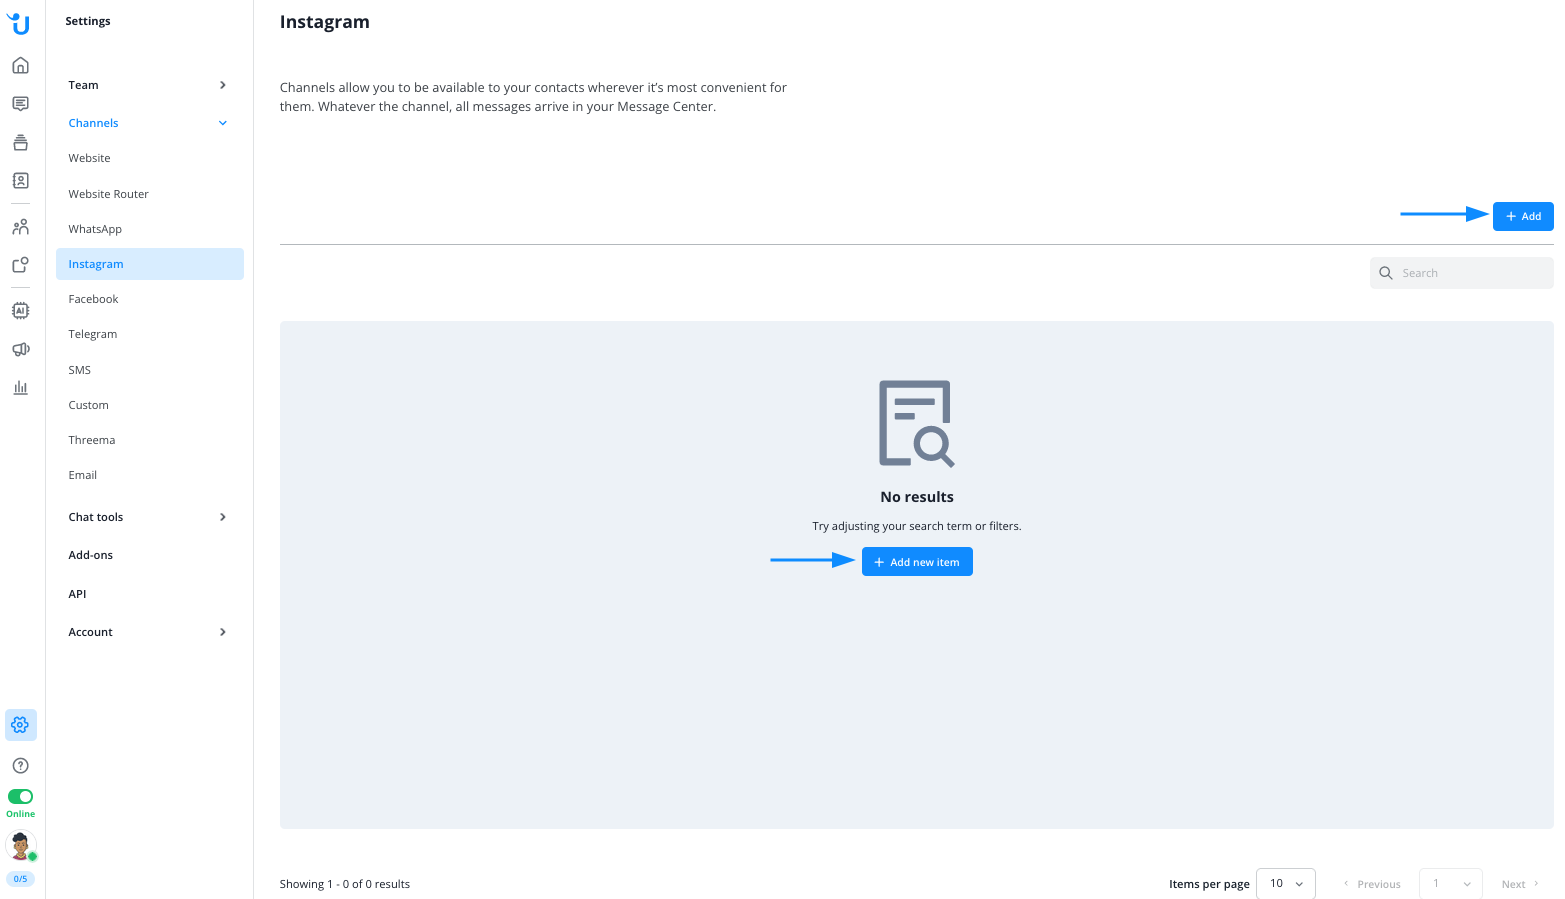Open the analytics bar chart icon
1565x899 pixels.
click(x=20, y=387)
